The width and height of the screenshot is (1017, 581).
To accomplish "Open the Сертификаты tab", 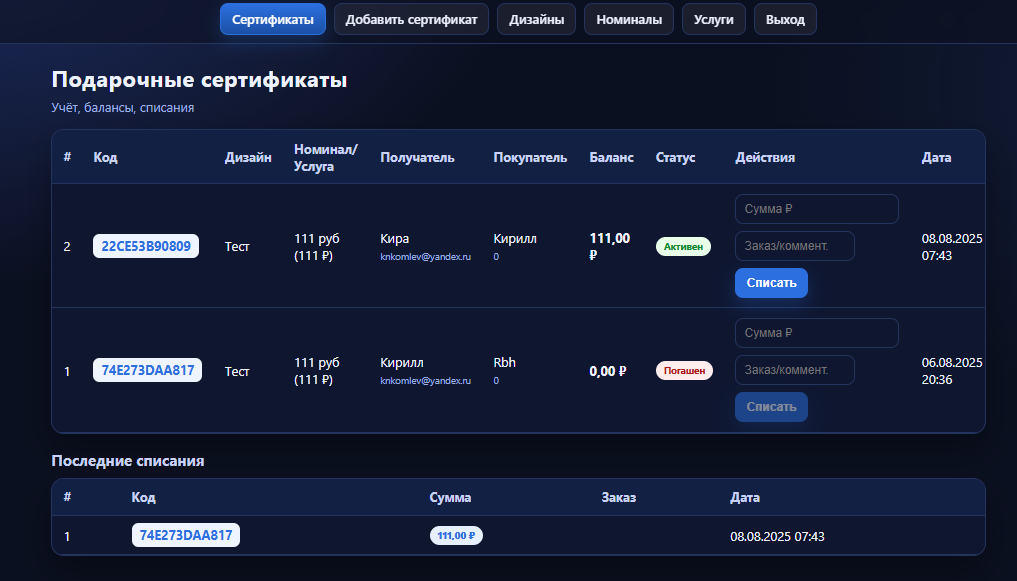I will [272, 18].
